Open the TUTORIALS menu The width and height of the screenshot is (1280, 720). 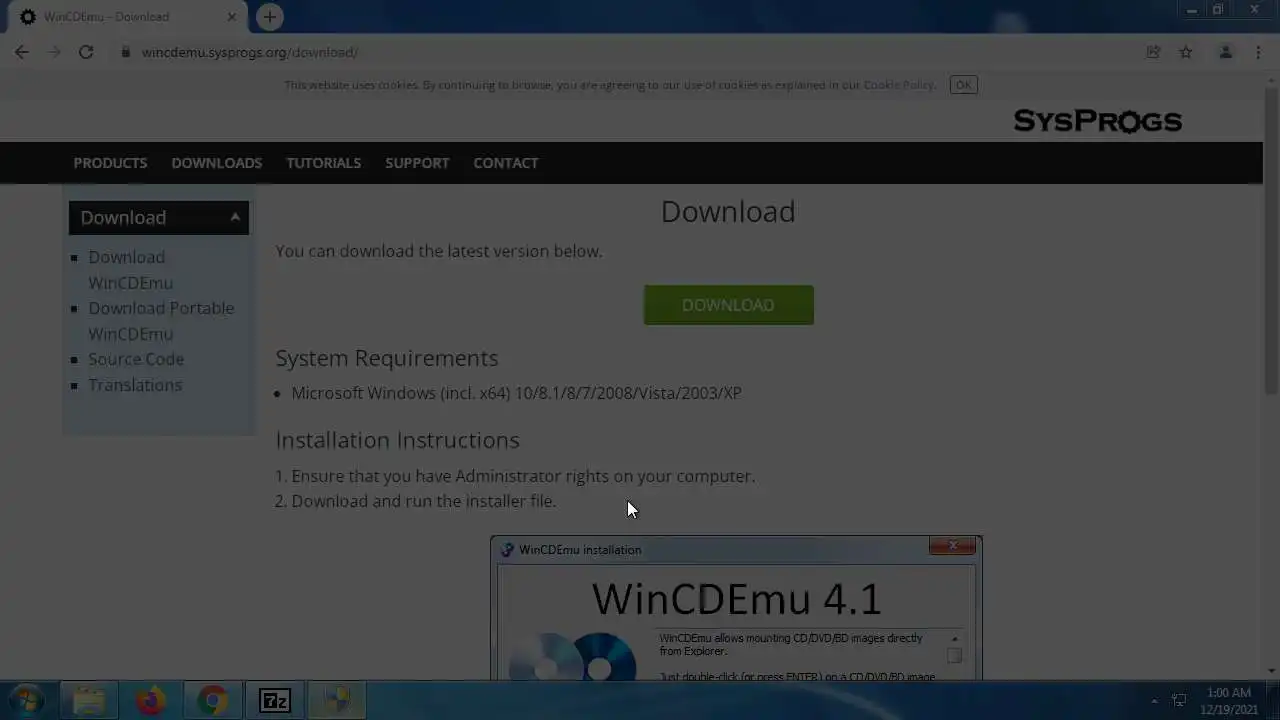coord(324,163)
